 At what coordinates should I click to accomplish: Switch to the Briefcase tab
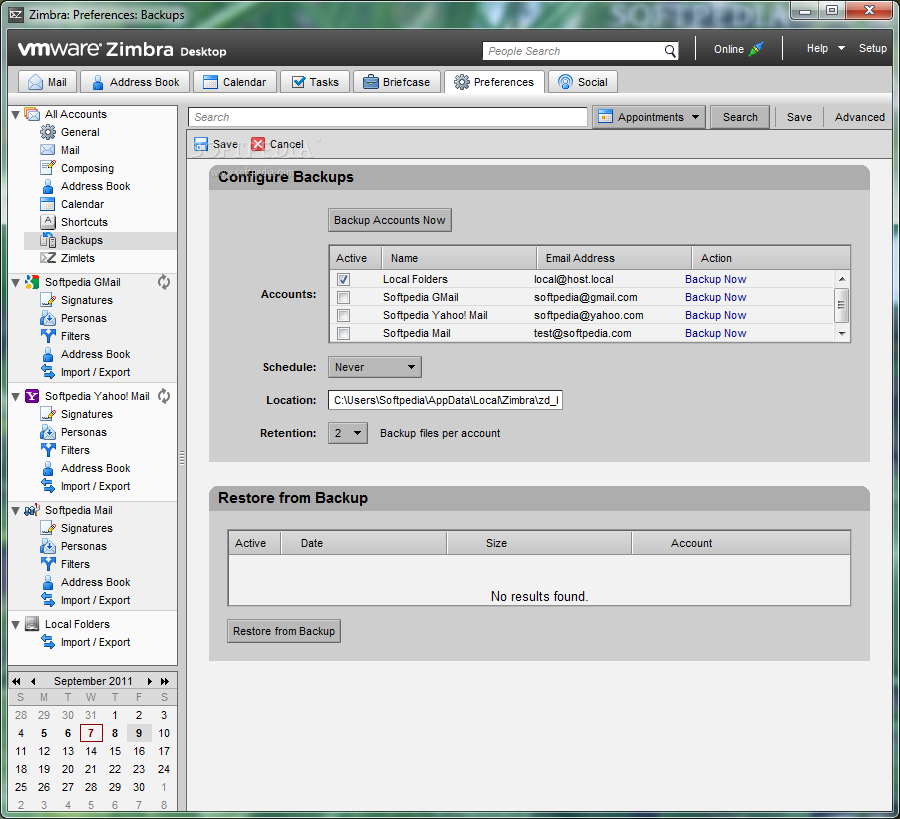point(397,82)
